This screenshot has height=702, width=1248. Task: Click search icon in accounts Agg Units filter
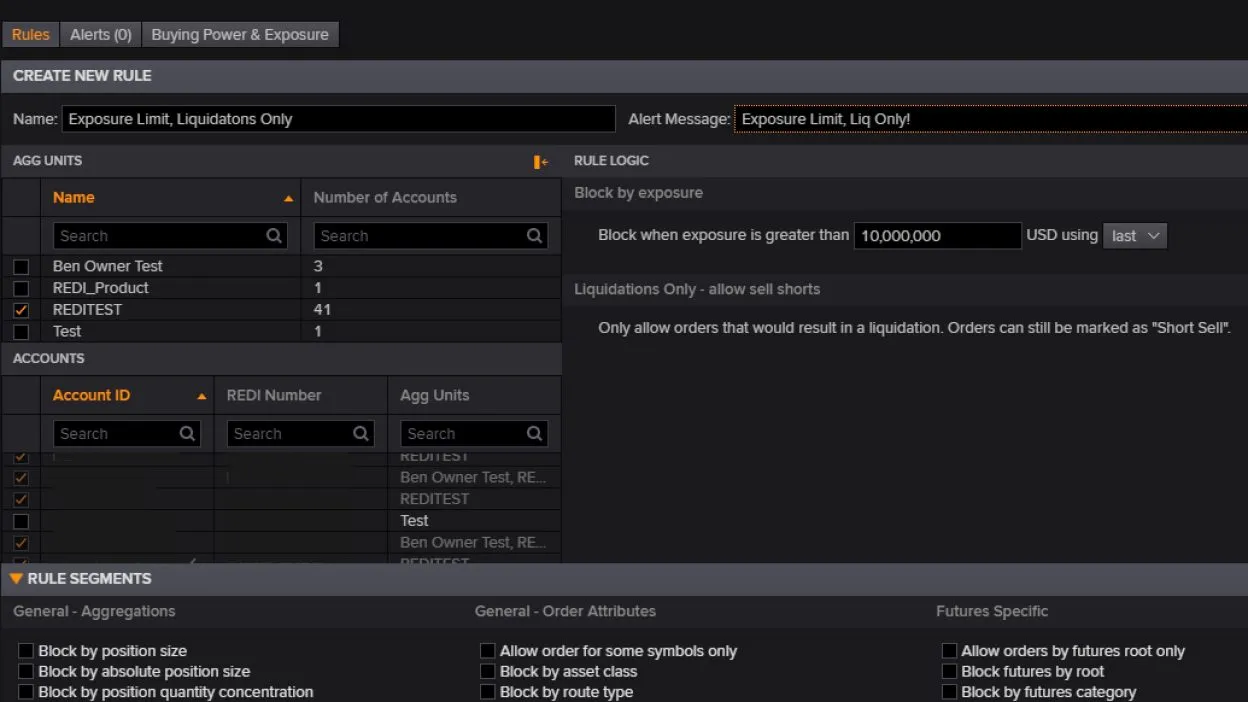tap(535, 434)
